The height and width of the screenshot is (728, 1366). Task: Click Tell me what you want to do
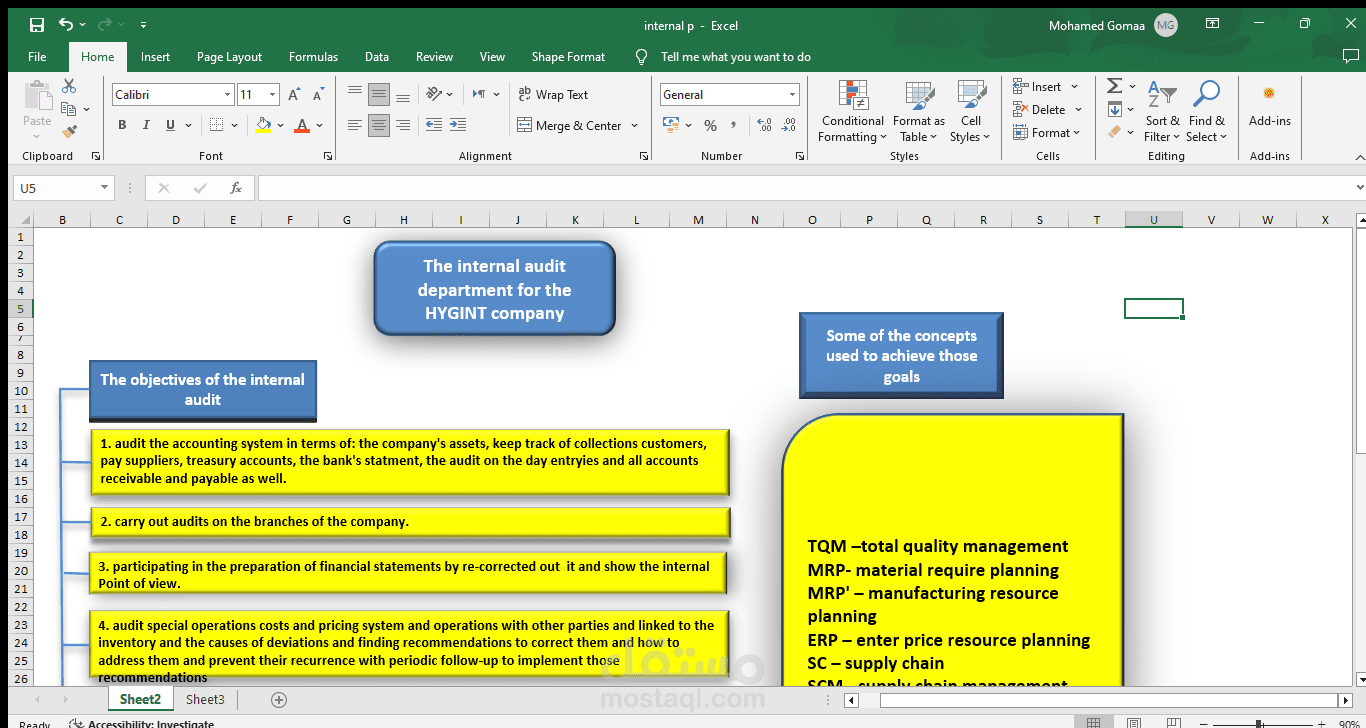click(x=735, y=57)
